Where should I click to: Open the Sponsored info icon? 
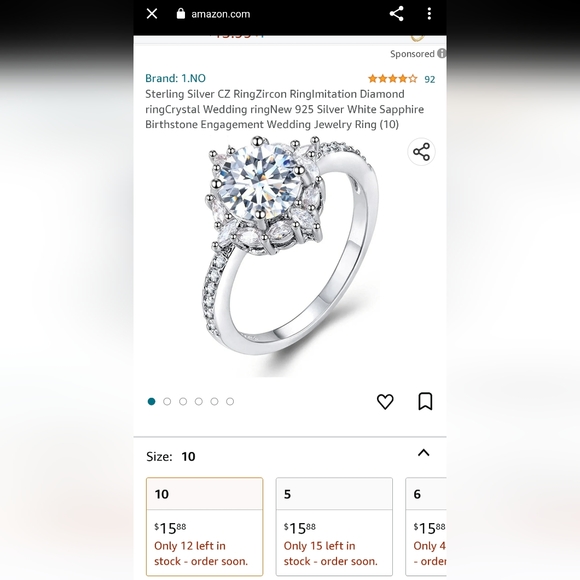(x=442, y=53)
